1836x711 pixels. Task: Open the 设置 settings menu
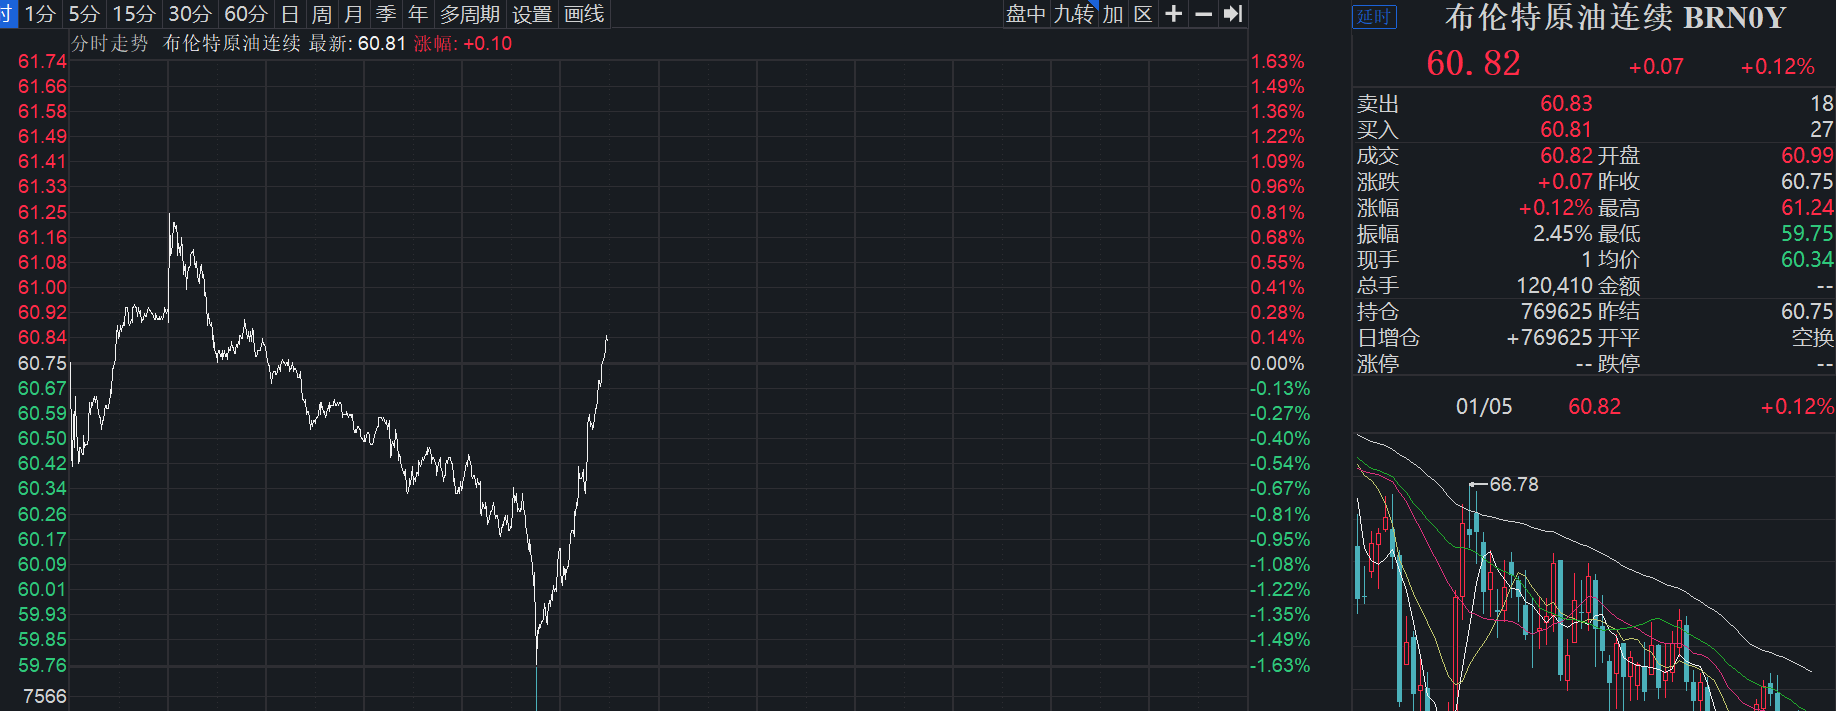coord(532,14)
